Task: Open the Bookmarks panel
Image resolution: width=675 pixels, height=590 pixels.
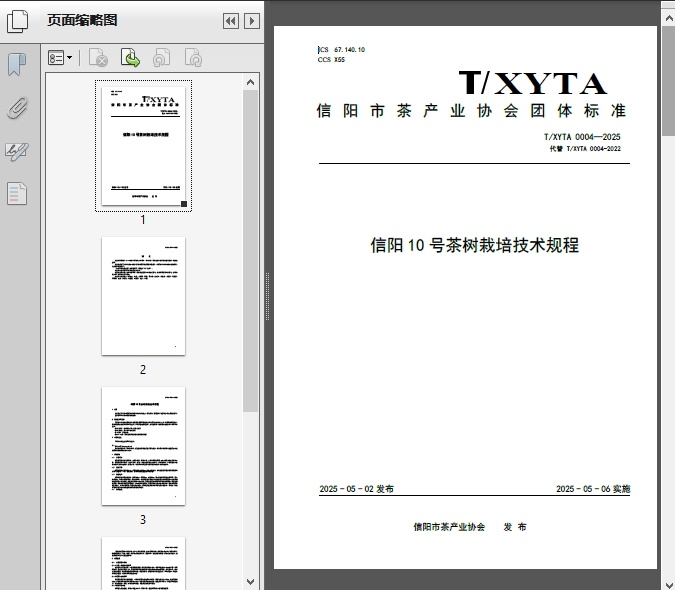Action: [17, 65]
